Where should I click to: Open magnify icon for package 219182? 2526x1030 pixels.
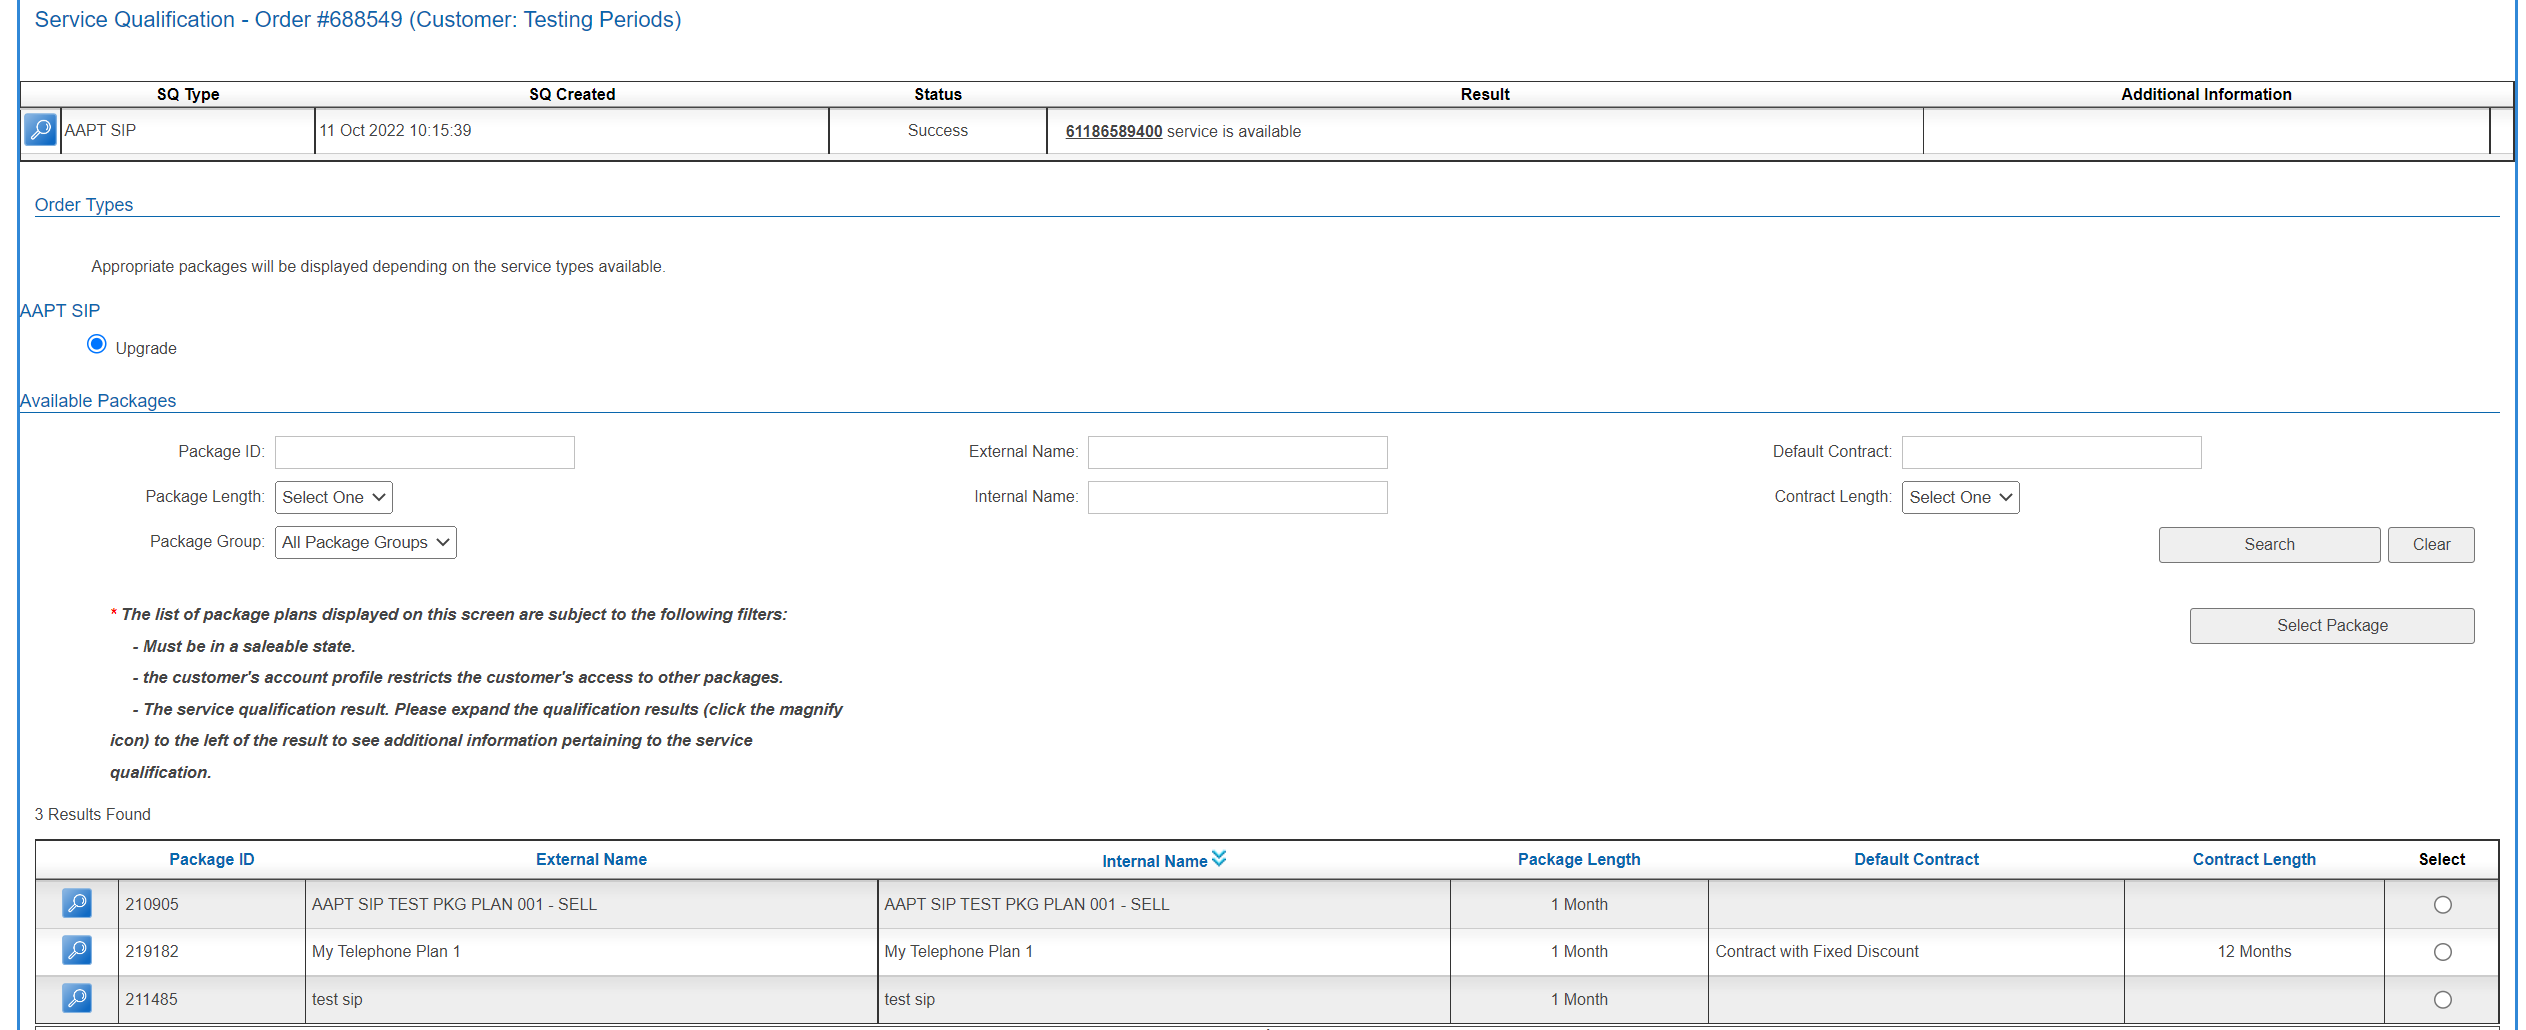77,951
